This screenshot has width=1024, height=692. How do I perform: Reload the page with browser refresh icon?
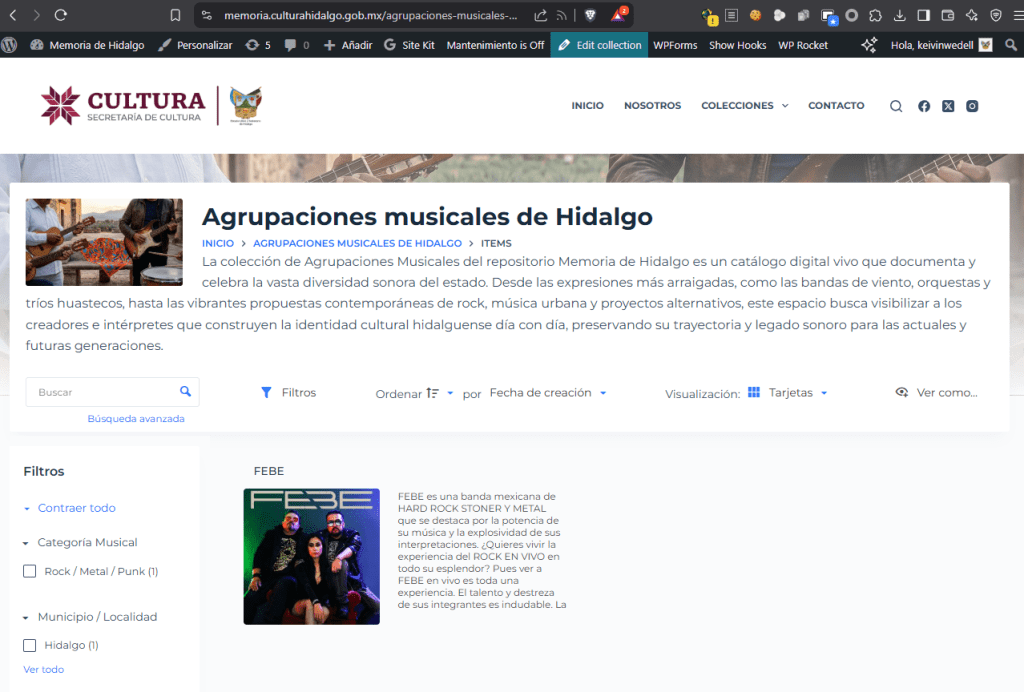click(61, 15)
